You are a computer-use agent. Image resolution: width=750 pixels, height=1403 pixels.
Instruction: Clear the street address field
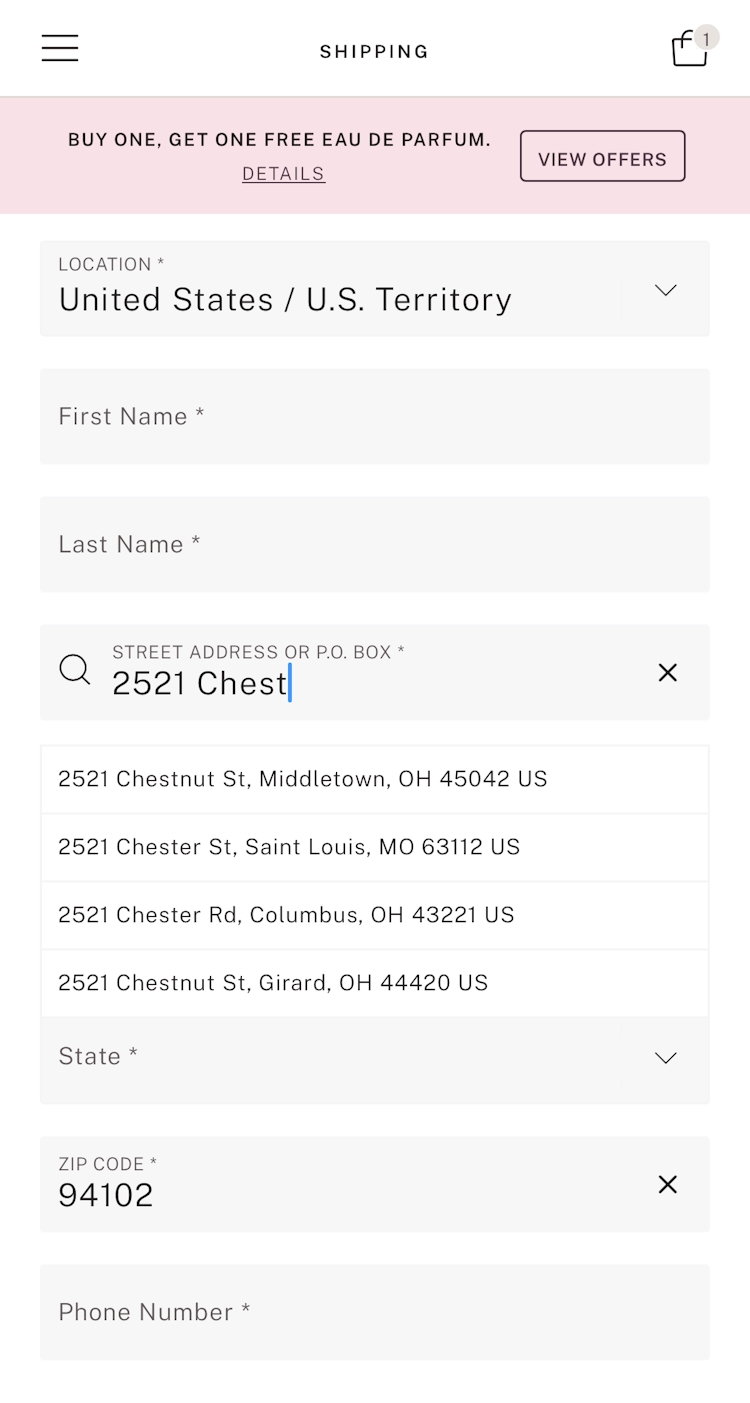pyautogui.click(x=668, y=673)
